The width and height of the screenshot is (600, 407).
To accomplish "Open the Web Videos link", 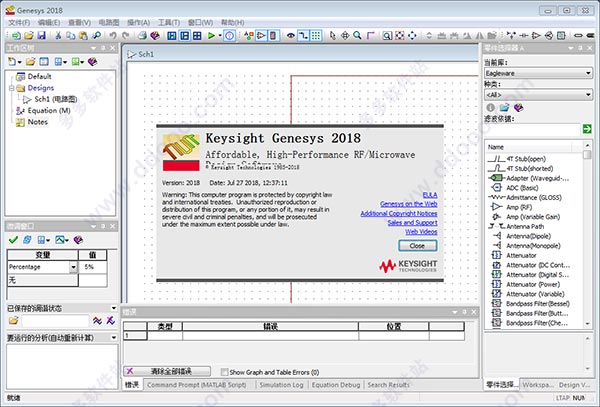I will (x=421, y=232).
